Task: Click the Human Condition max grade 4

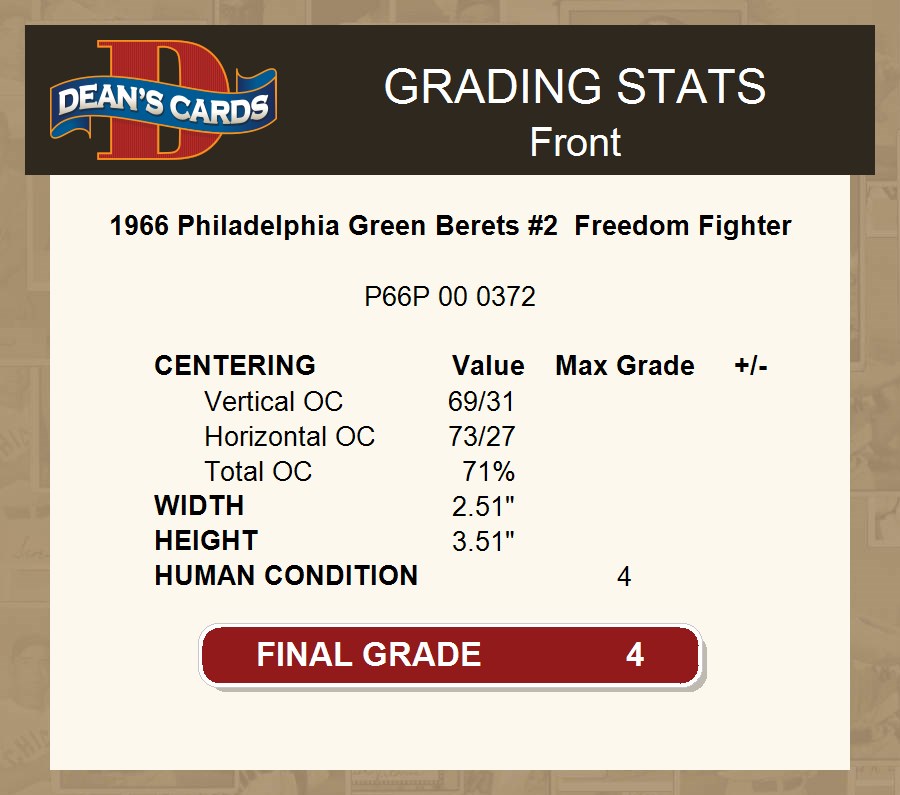Action: pyautogui.click(x=624, y=577)
